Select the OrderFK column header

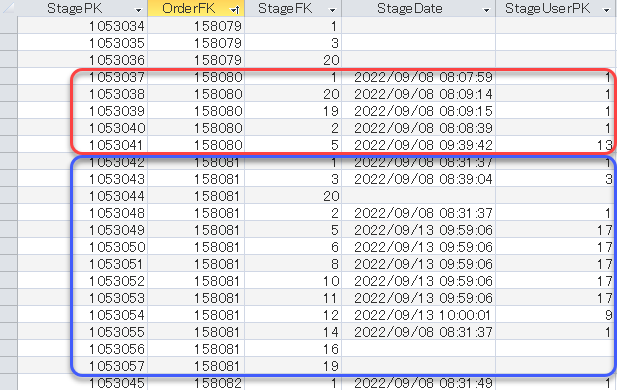pos(189,8)
